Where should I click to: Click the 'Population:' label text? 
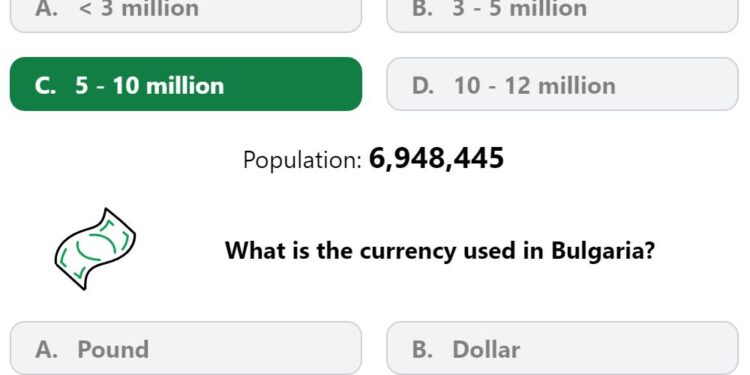(302, 160)
